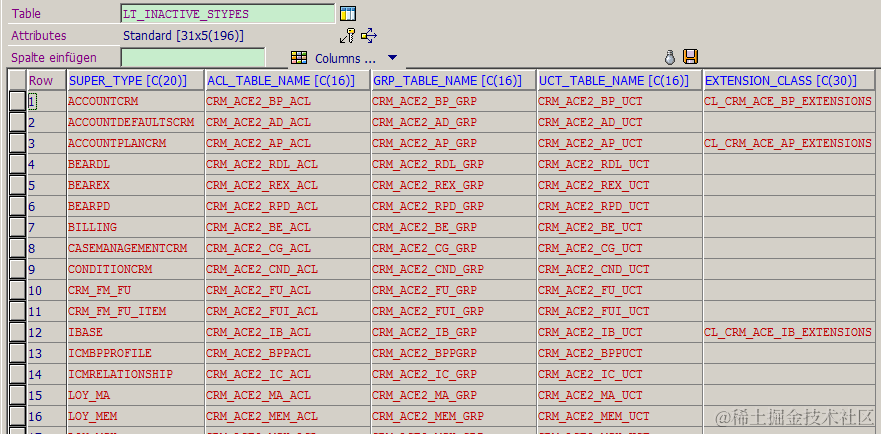Click the ACCOUNTCRM cell

[135, 101]
